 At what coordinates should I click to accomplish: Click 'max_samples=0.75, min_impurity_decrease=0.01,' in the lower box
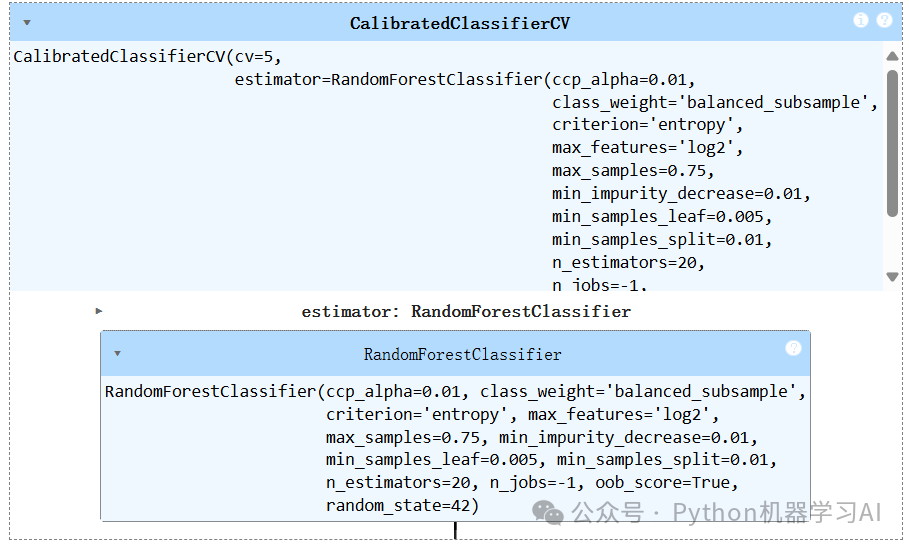[541, 437]
